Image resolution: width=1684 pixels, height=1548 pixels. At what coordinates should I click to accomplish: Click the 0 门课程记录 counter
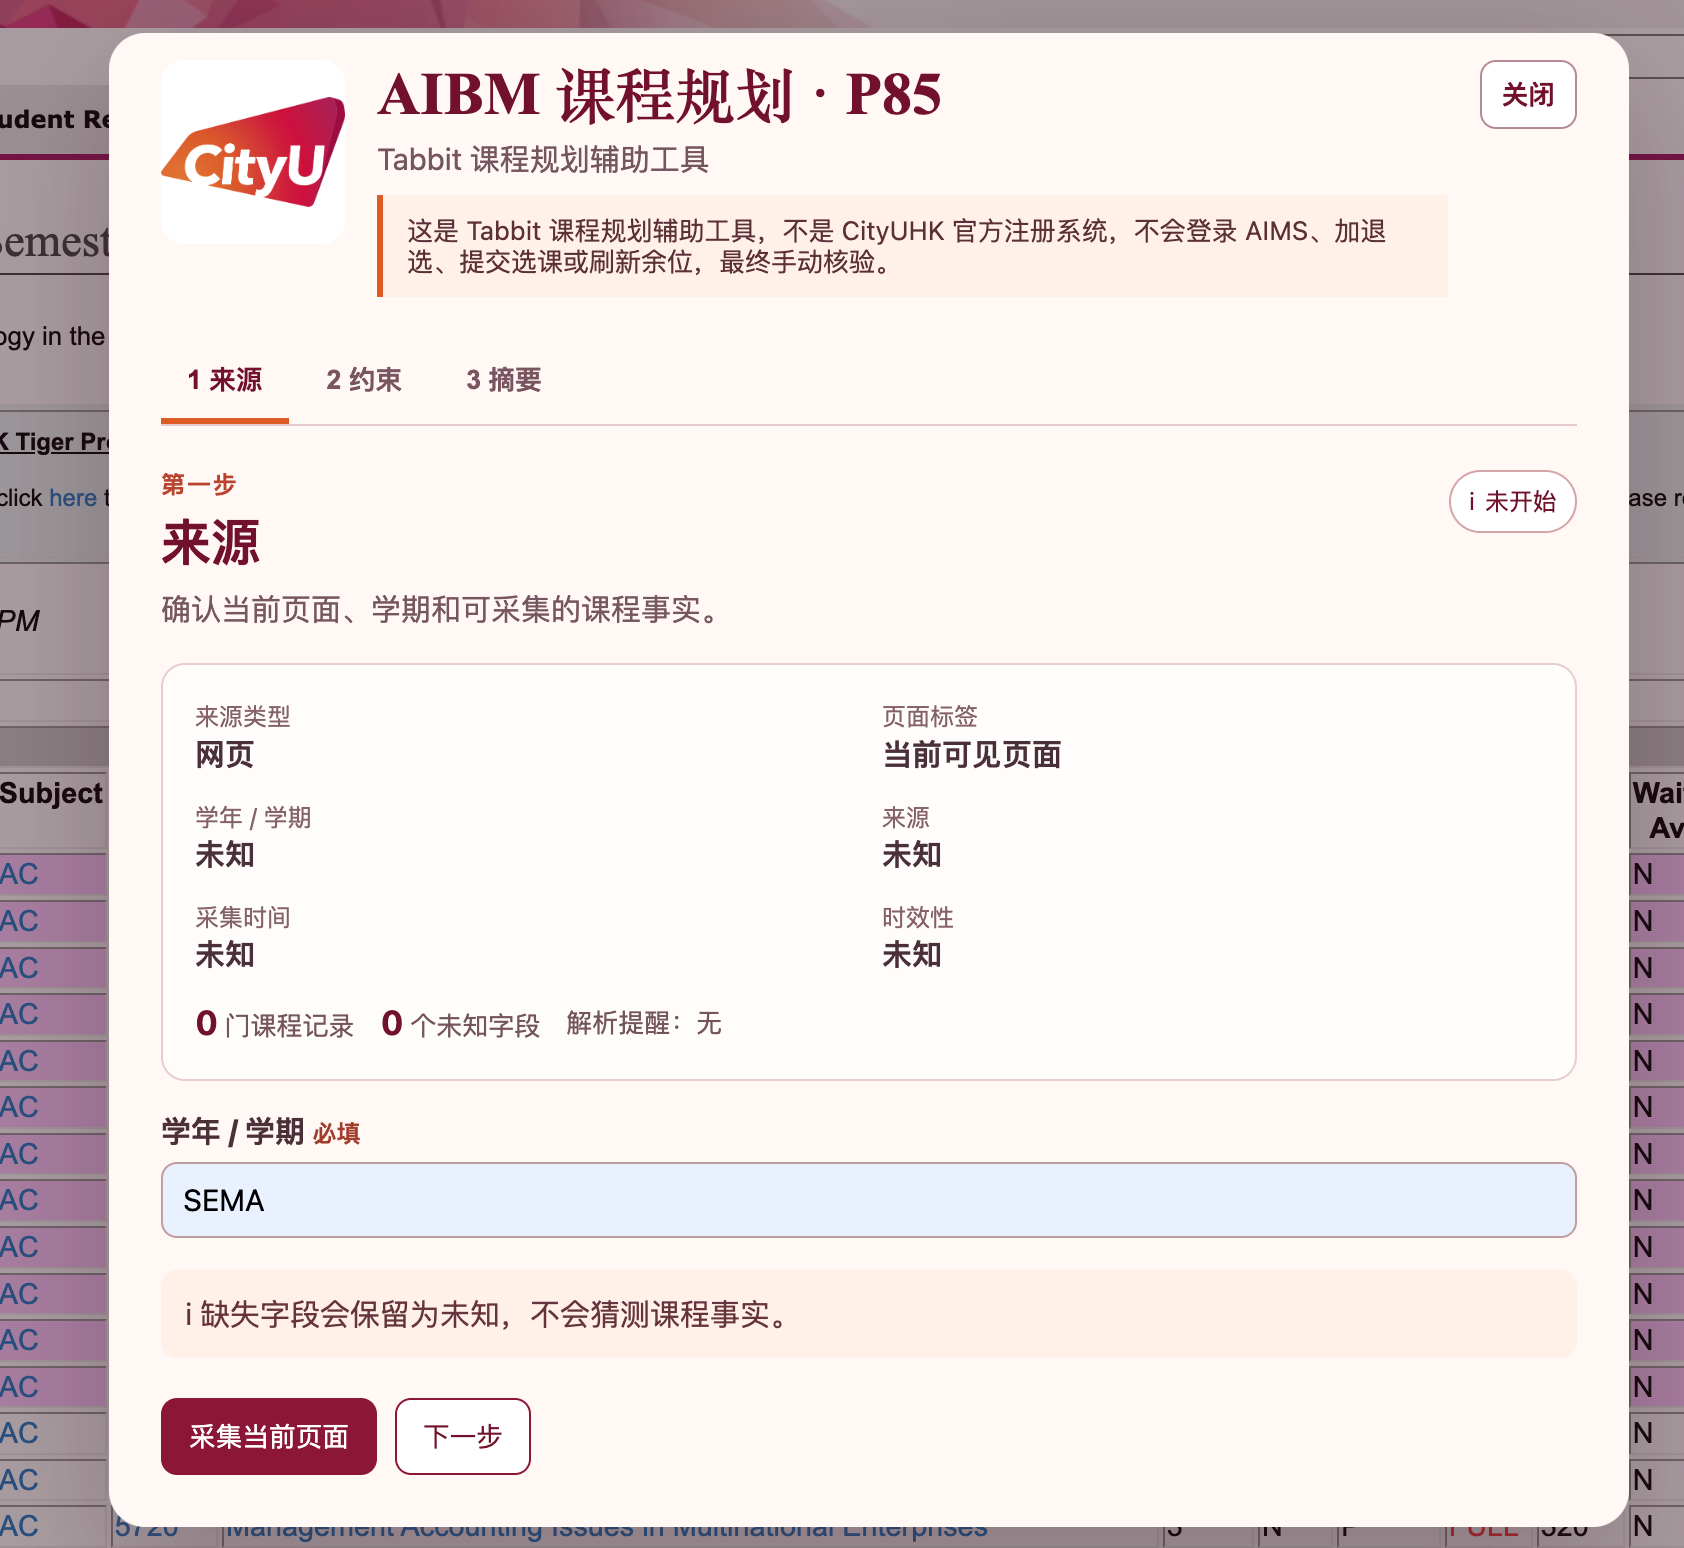point(275,1024)
